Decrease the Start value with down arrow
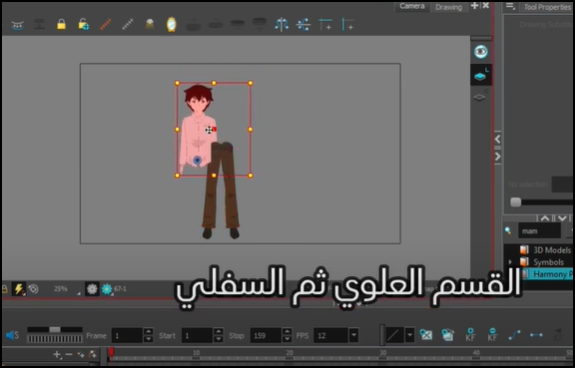 pyautogui.click(x=218, y=339)
